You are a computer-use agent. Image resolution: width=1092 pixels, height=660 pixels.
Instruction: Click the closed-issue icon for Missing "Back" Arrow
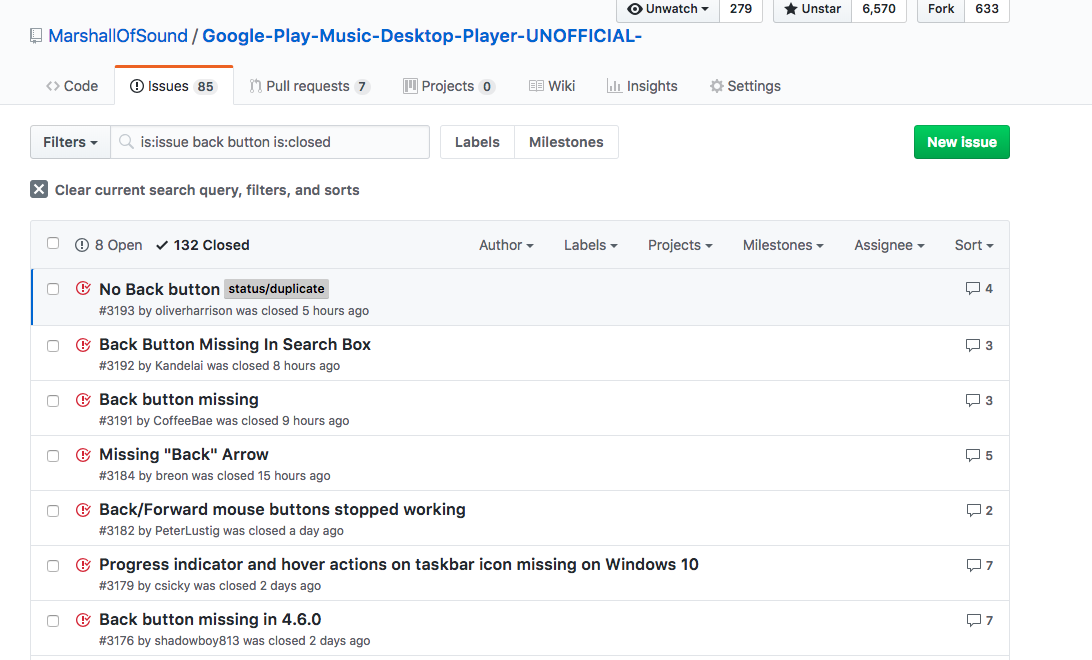click(x=84, y=455)
